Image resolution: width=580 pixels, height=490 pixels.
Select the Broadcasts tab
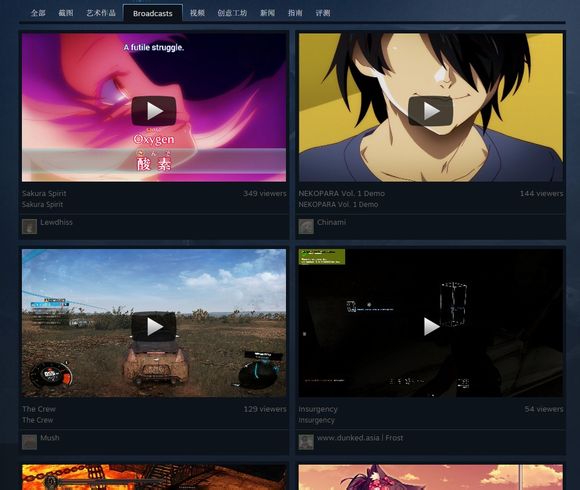(x=152, y=13)
